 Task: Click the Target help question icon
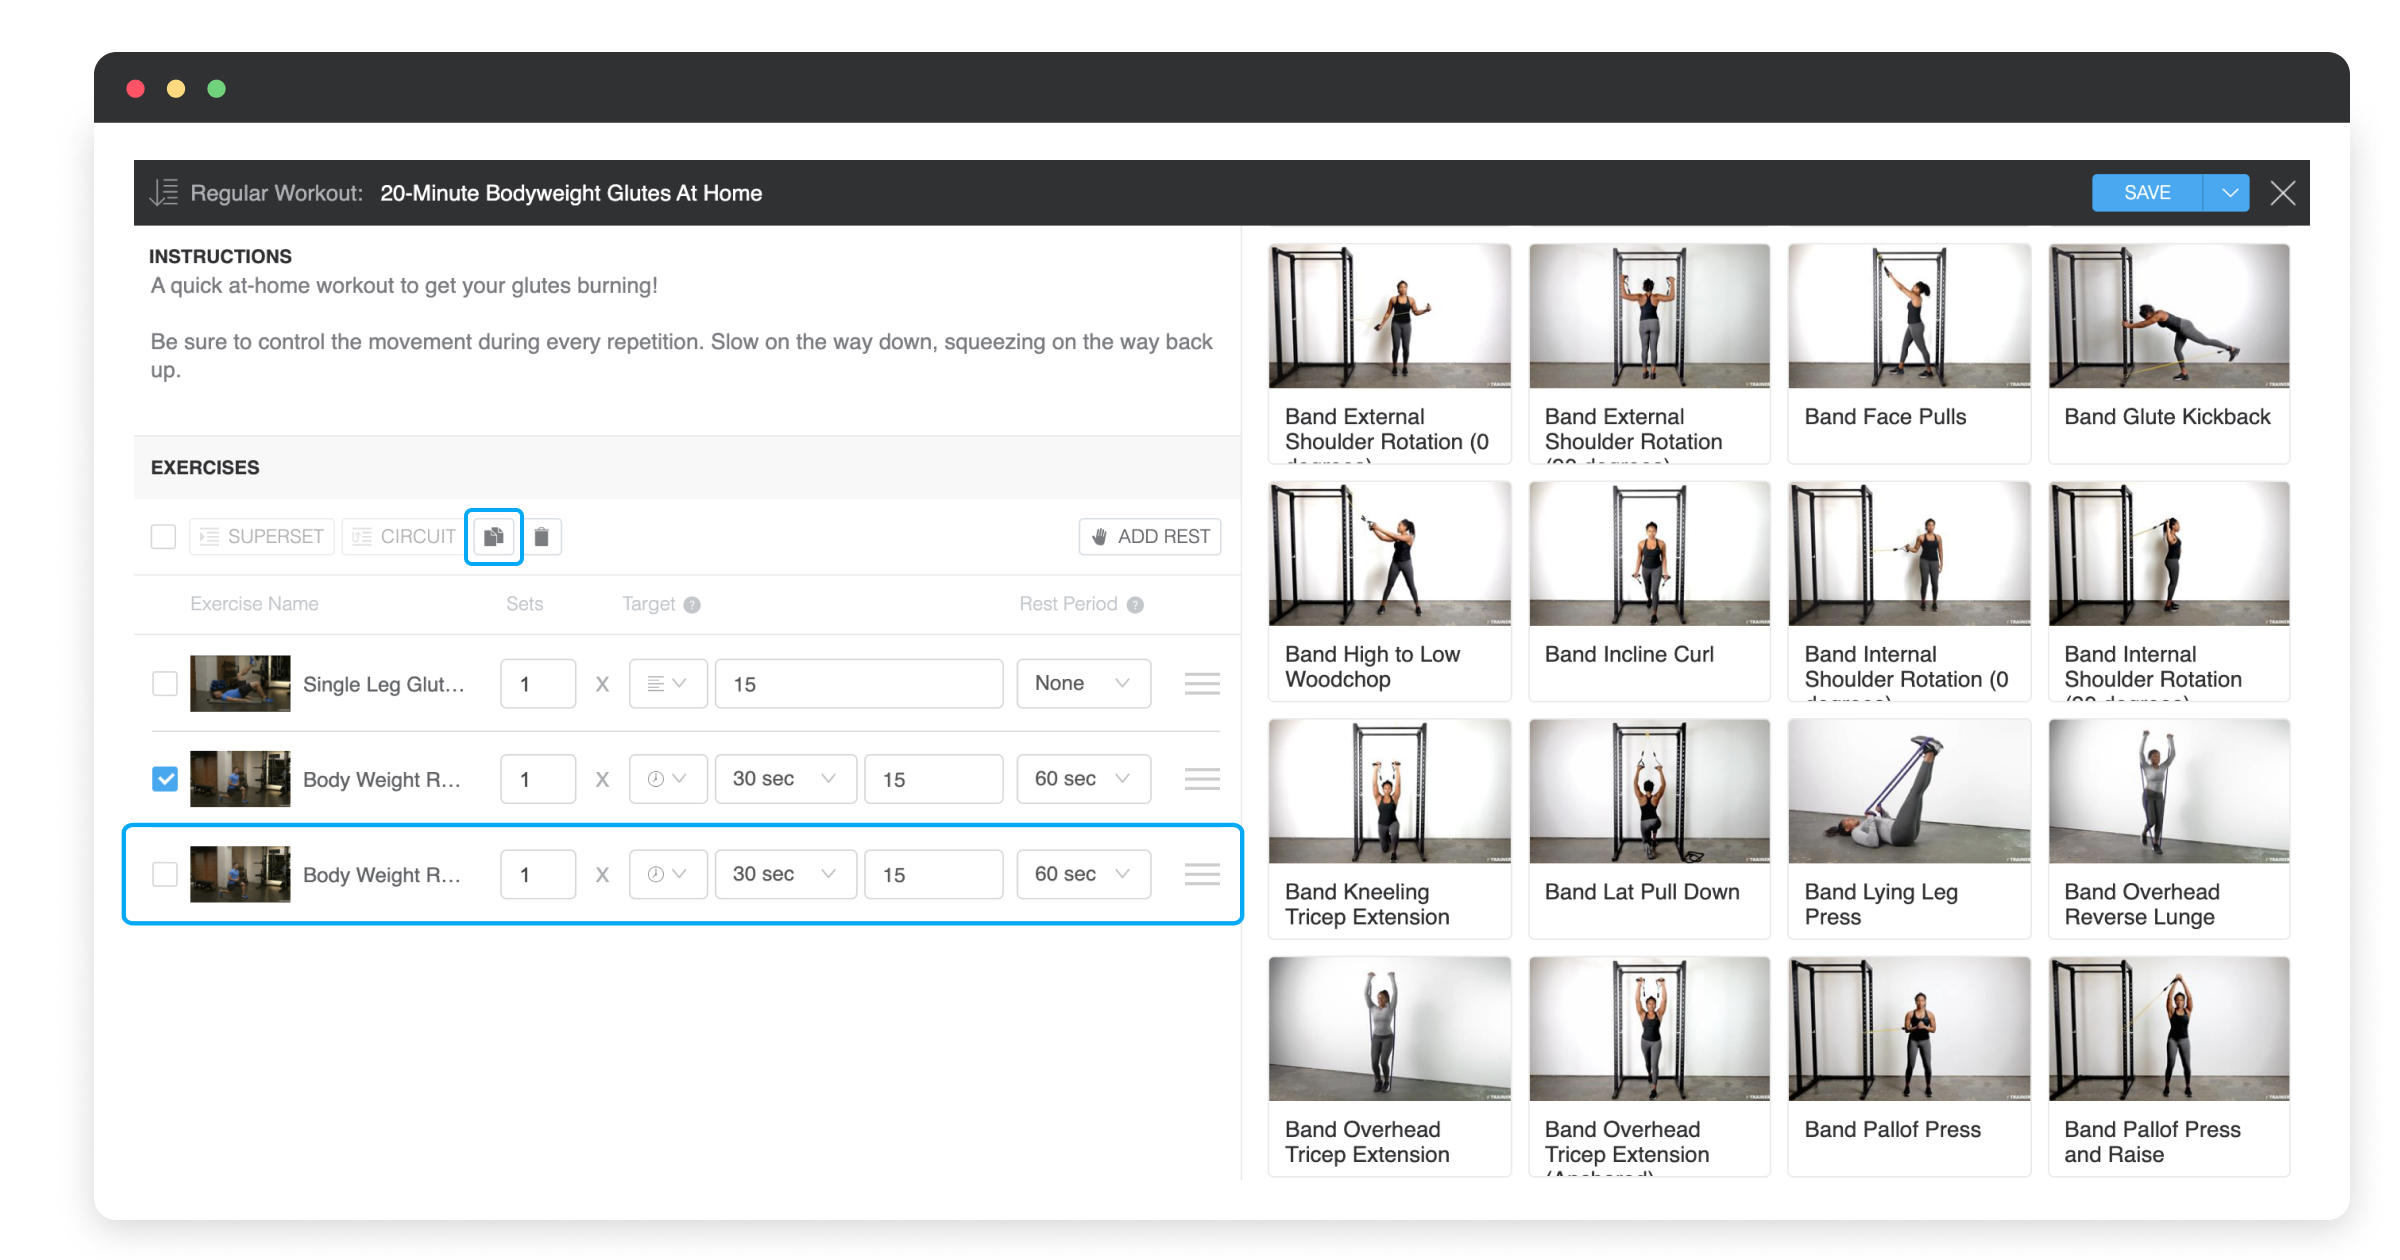tap(692, 605)
